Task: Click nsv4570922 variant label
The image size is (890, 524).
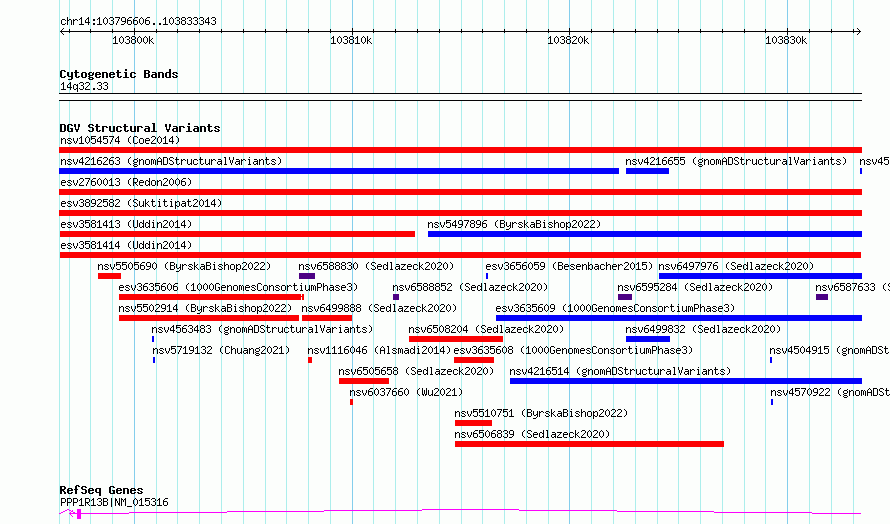Action: click(x=829, y=392)
